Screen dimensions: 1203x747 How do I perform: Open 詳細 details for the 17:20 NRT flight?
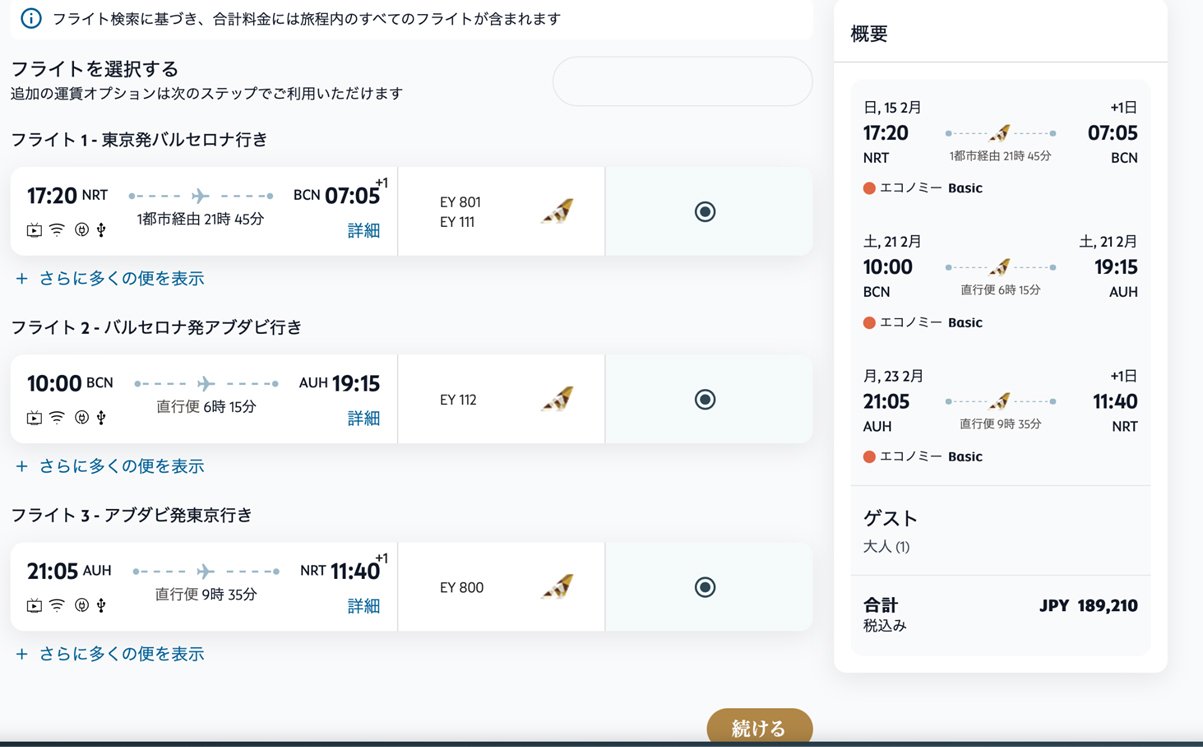click(x=364, y=231)
